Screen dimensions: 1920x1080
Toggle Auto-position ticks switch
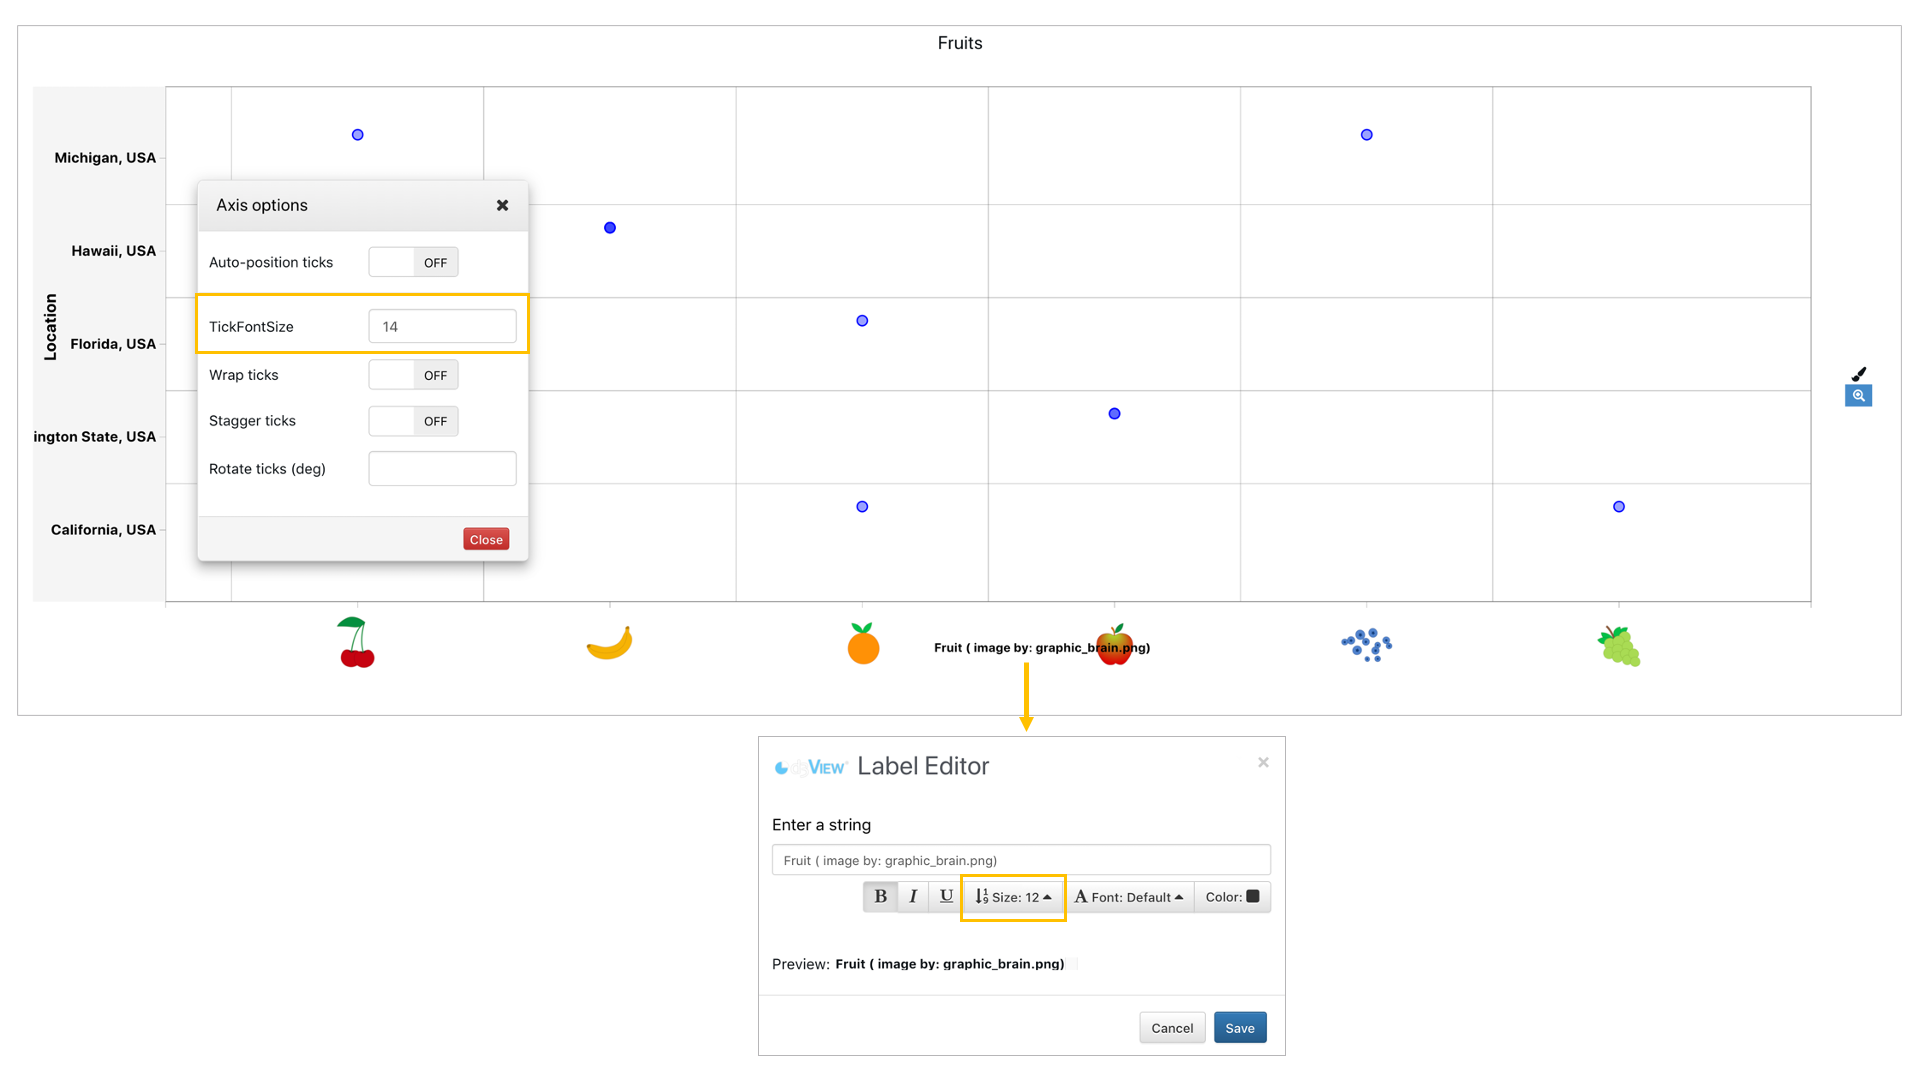coord(413,263)
